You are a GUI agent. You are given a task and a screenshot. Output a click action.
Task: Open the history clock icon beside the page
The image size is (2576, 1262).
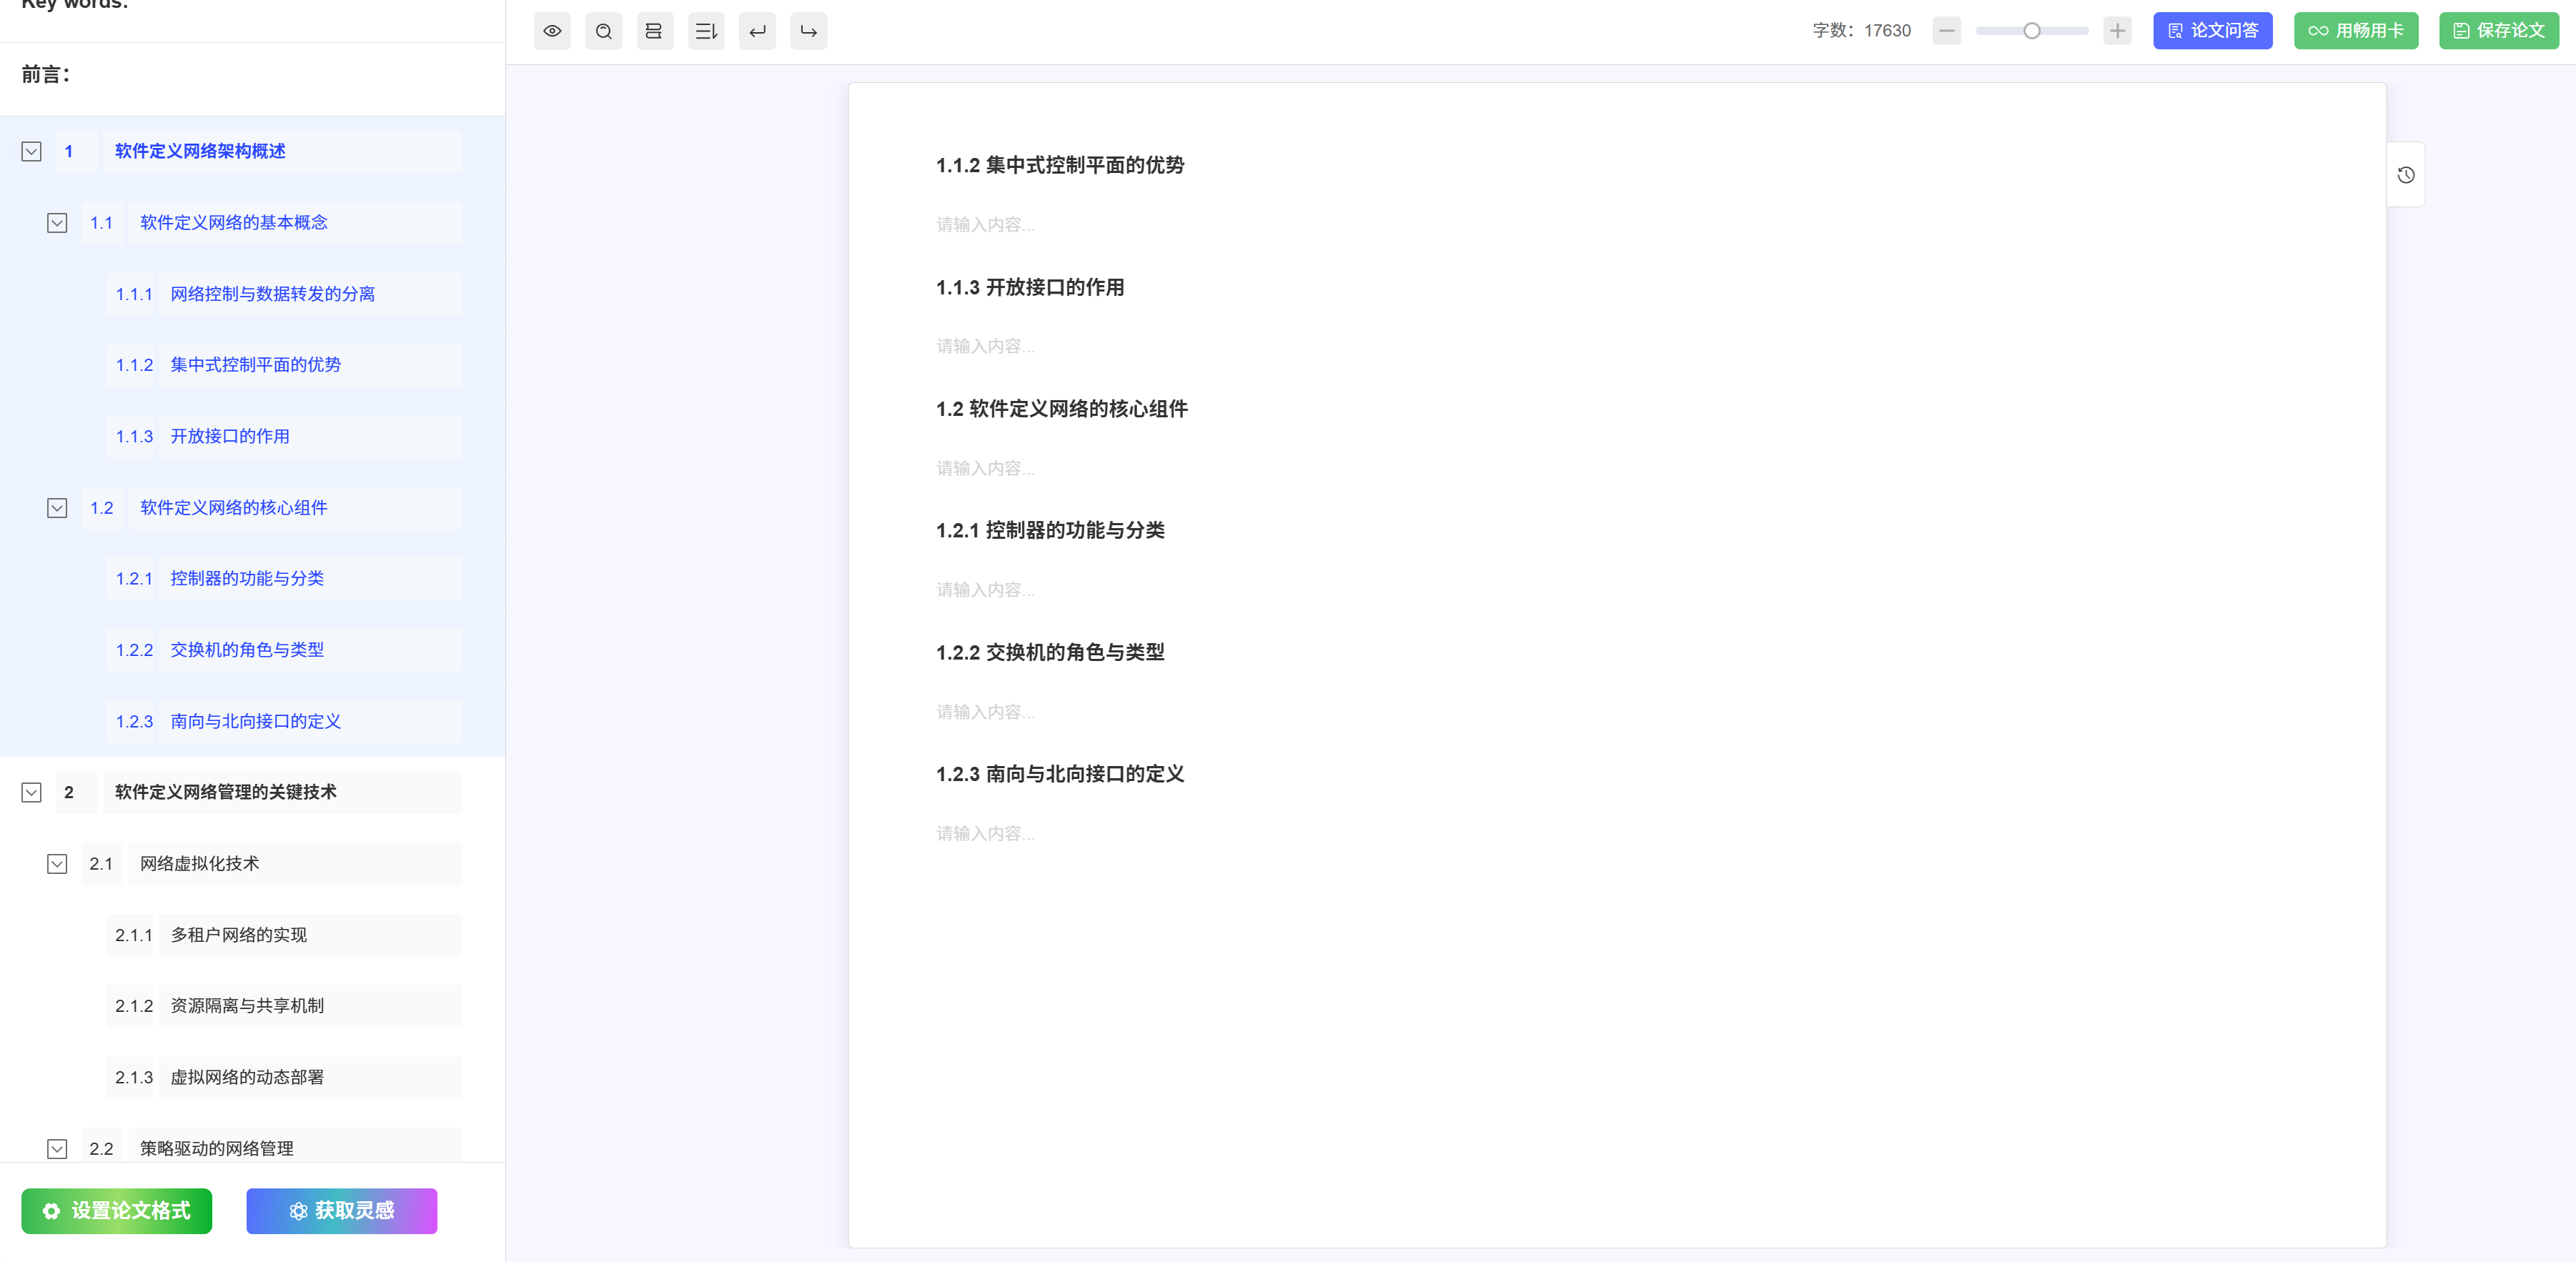[x=2405, y=175]
